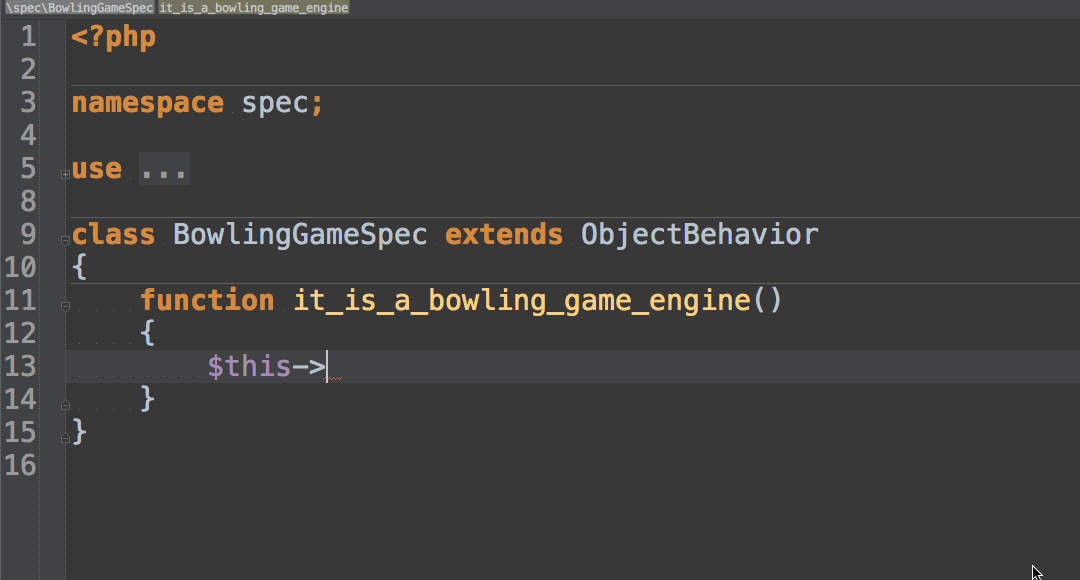The width and height of the screenshot is (1080, 580).
Task: Click line number 9 in the gutter
Action: coord(28,235)
